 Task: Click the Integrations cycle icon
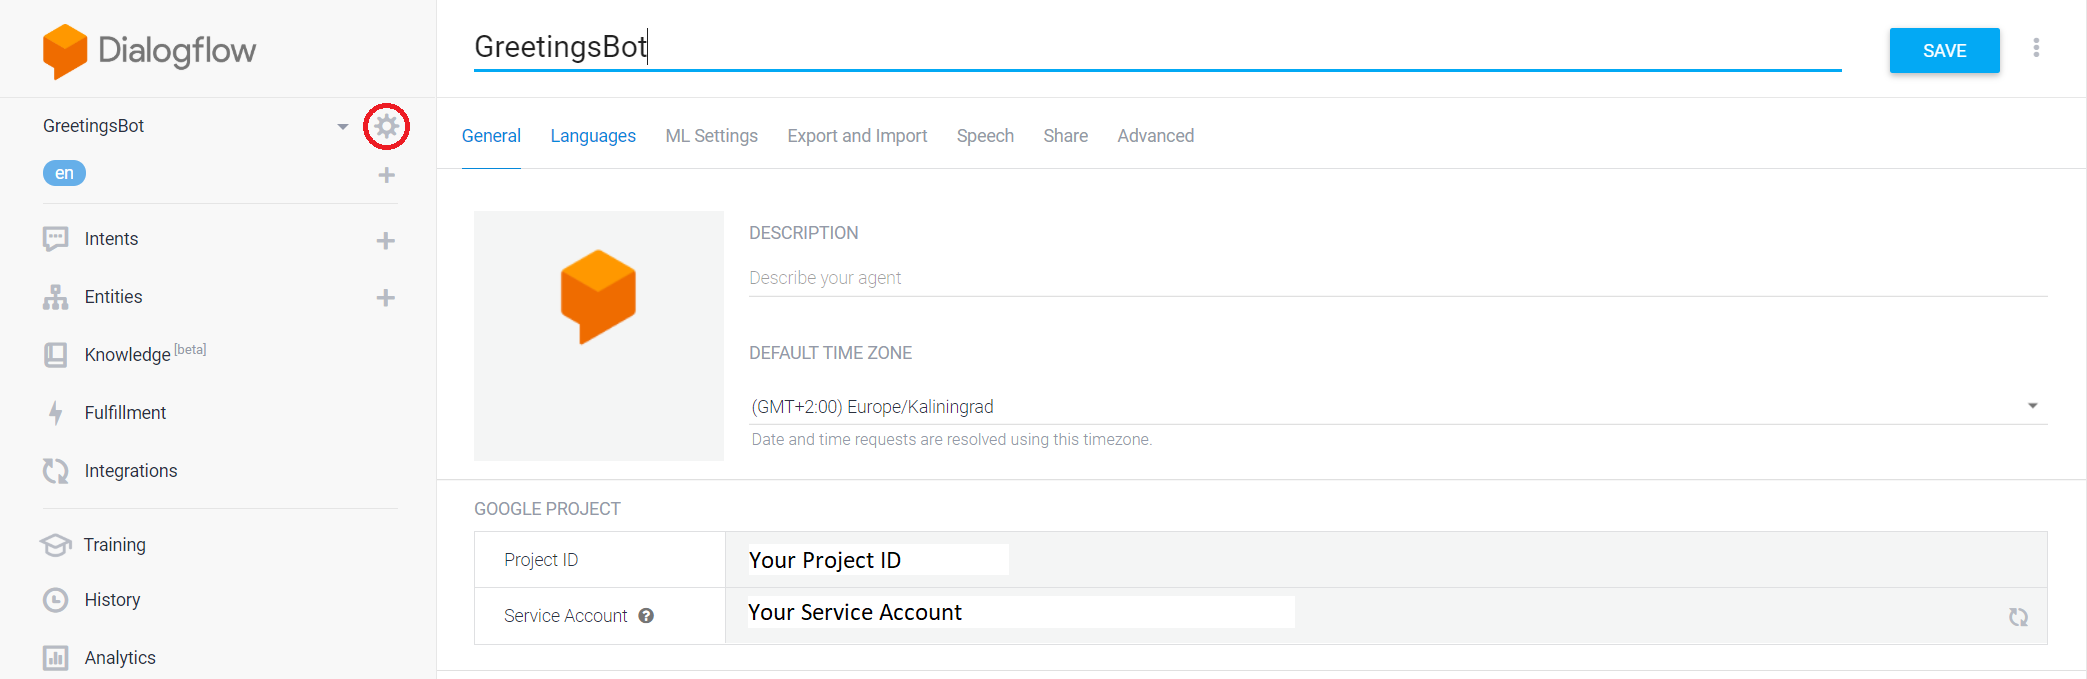click(56, 471)
